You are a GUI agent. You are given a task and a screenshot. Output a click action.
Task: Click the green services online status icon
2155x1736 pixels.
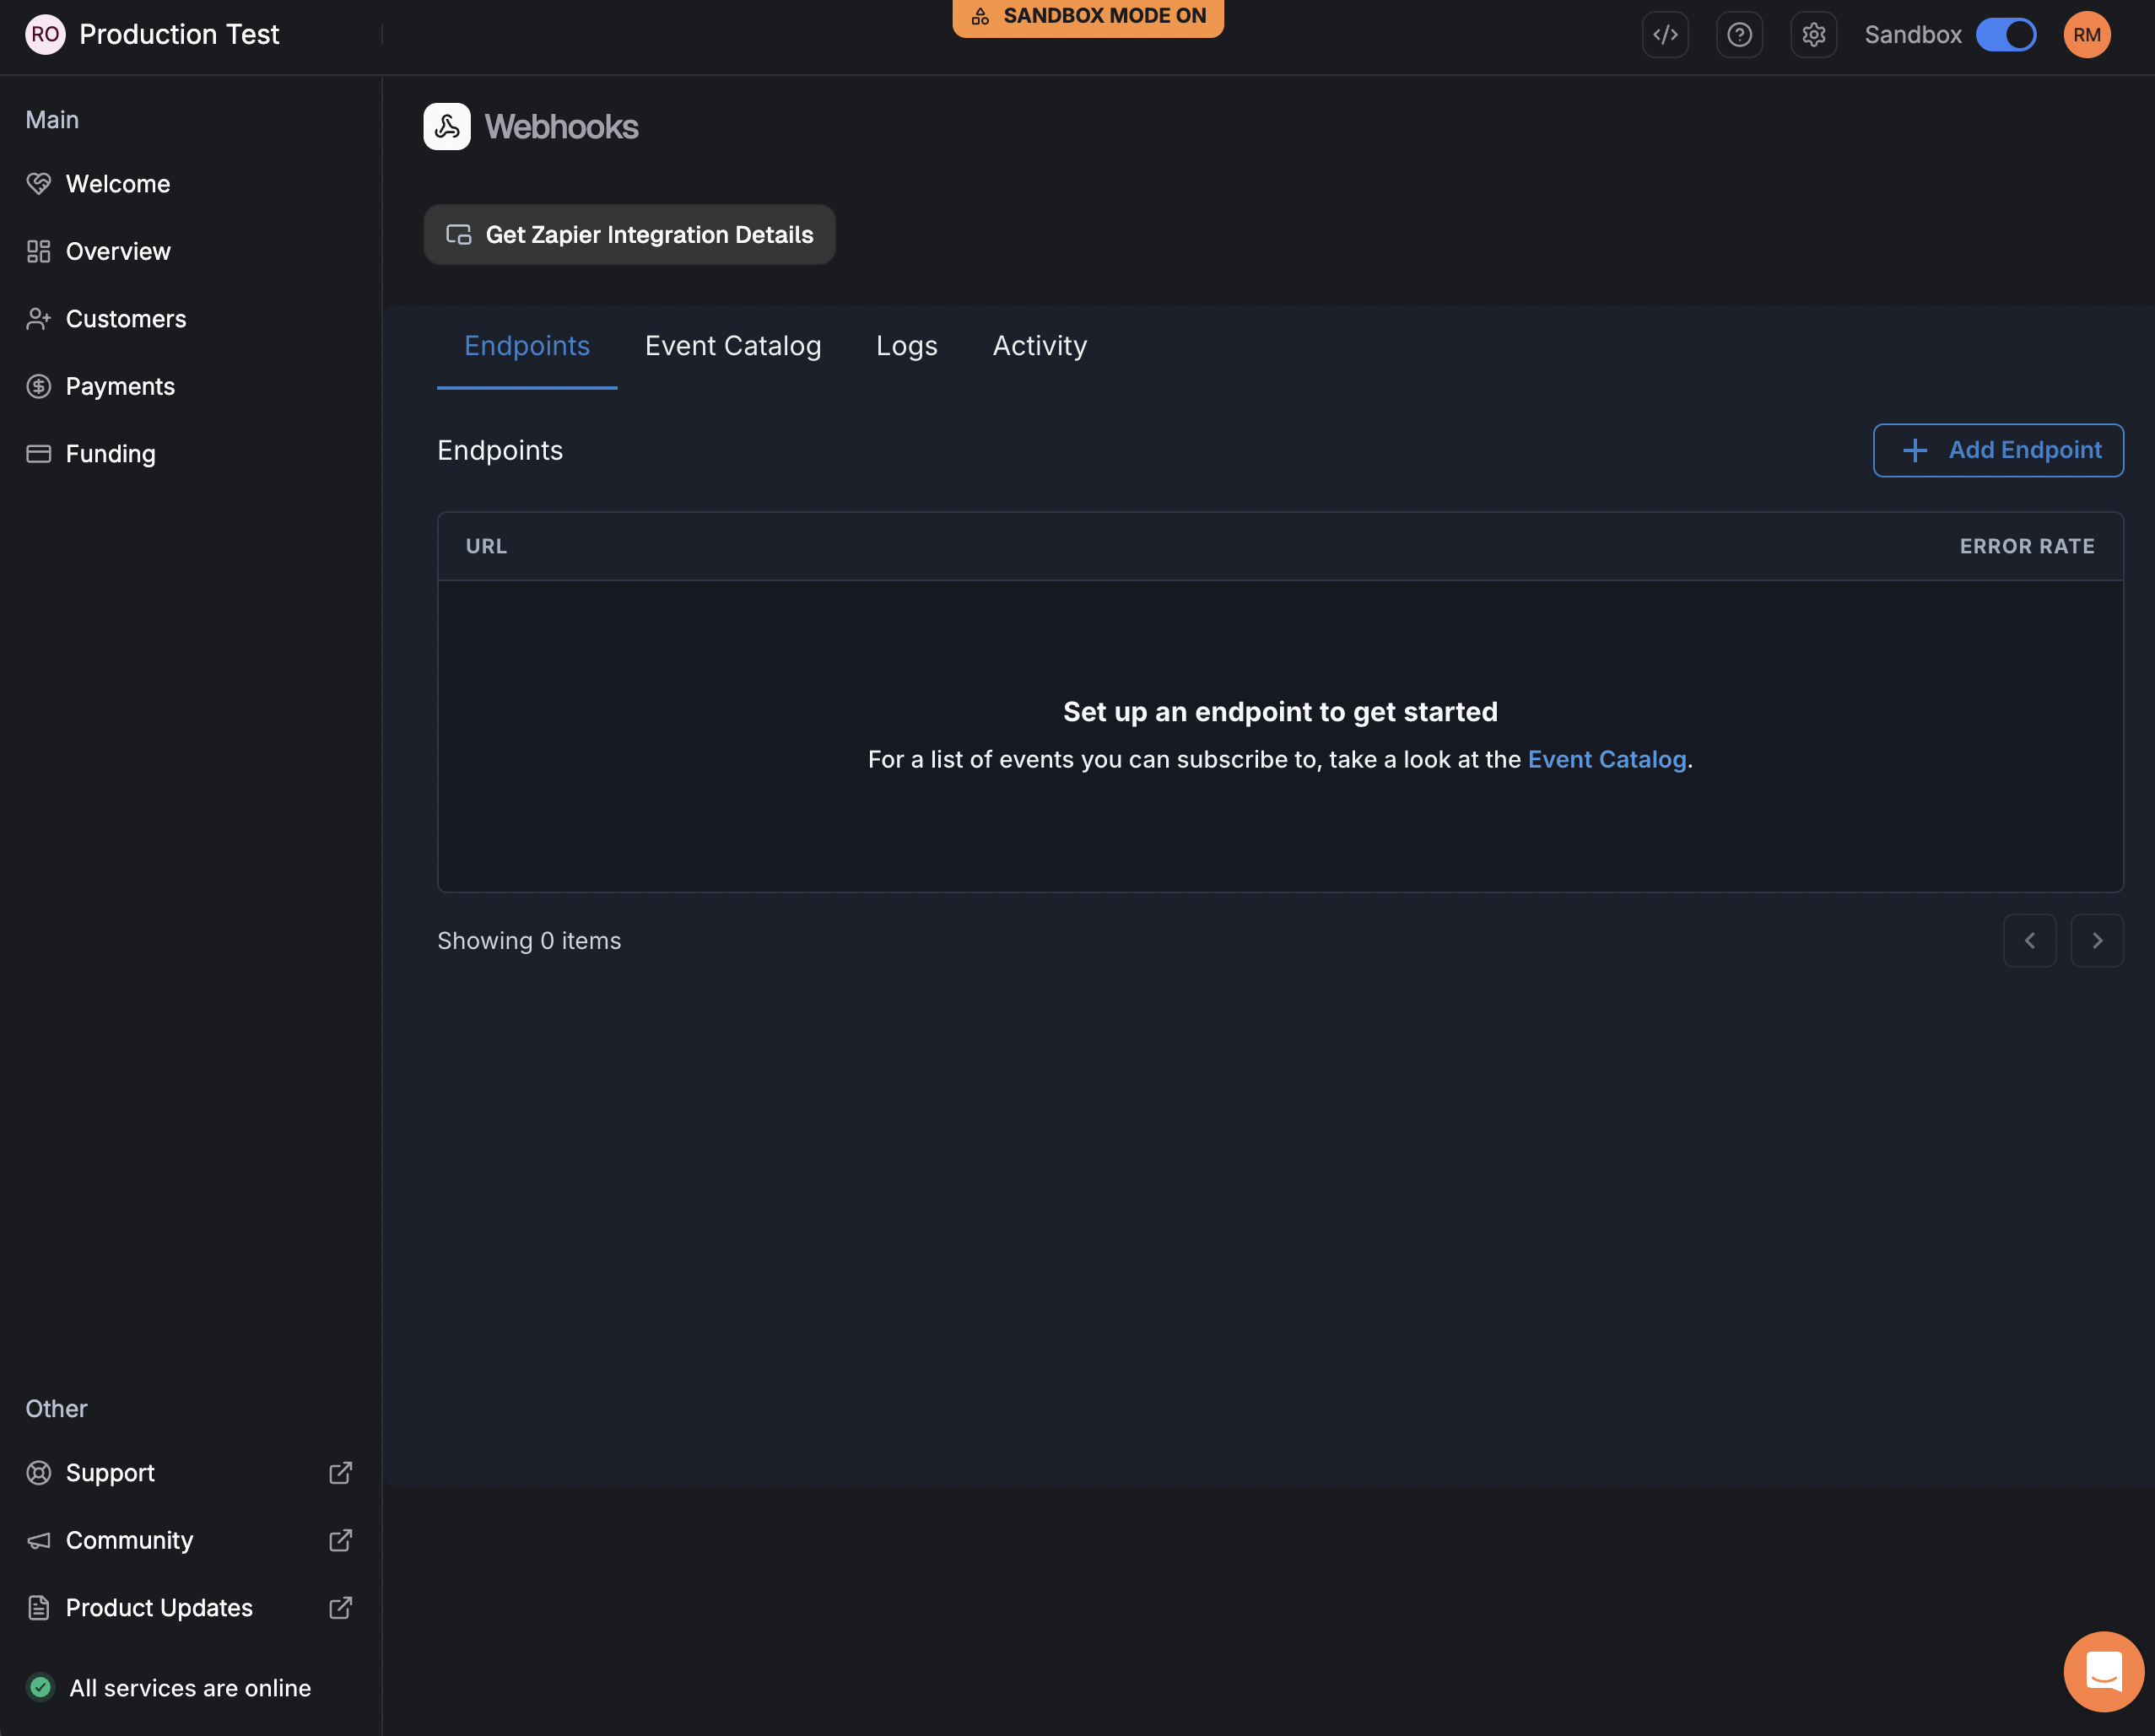(x=41, y=1688)
